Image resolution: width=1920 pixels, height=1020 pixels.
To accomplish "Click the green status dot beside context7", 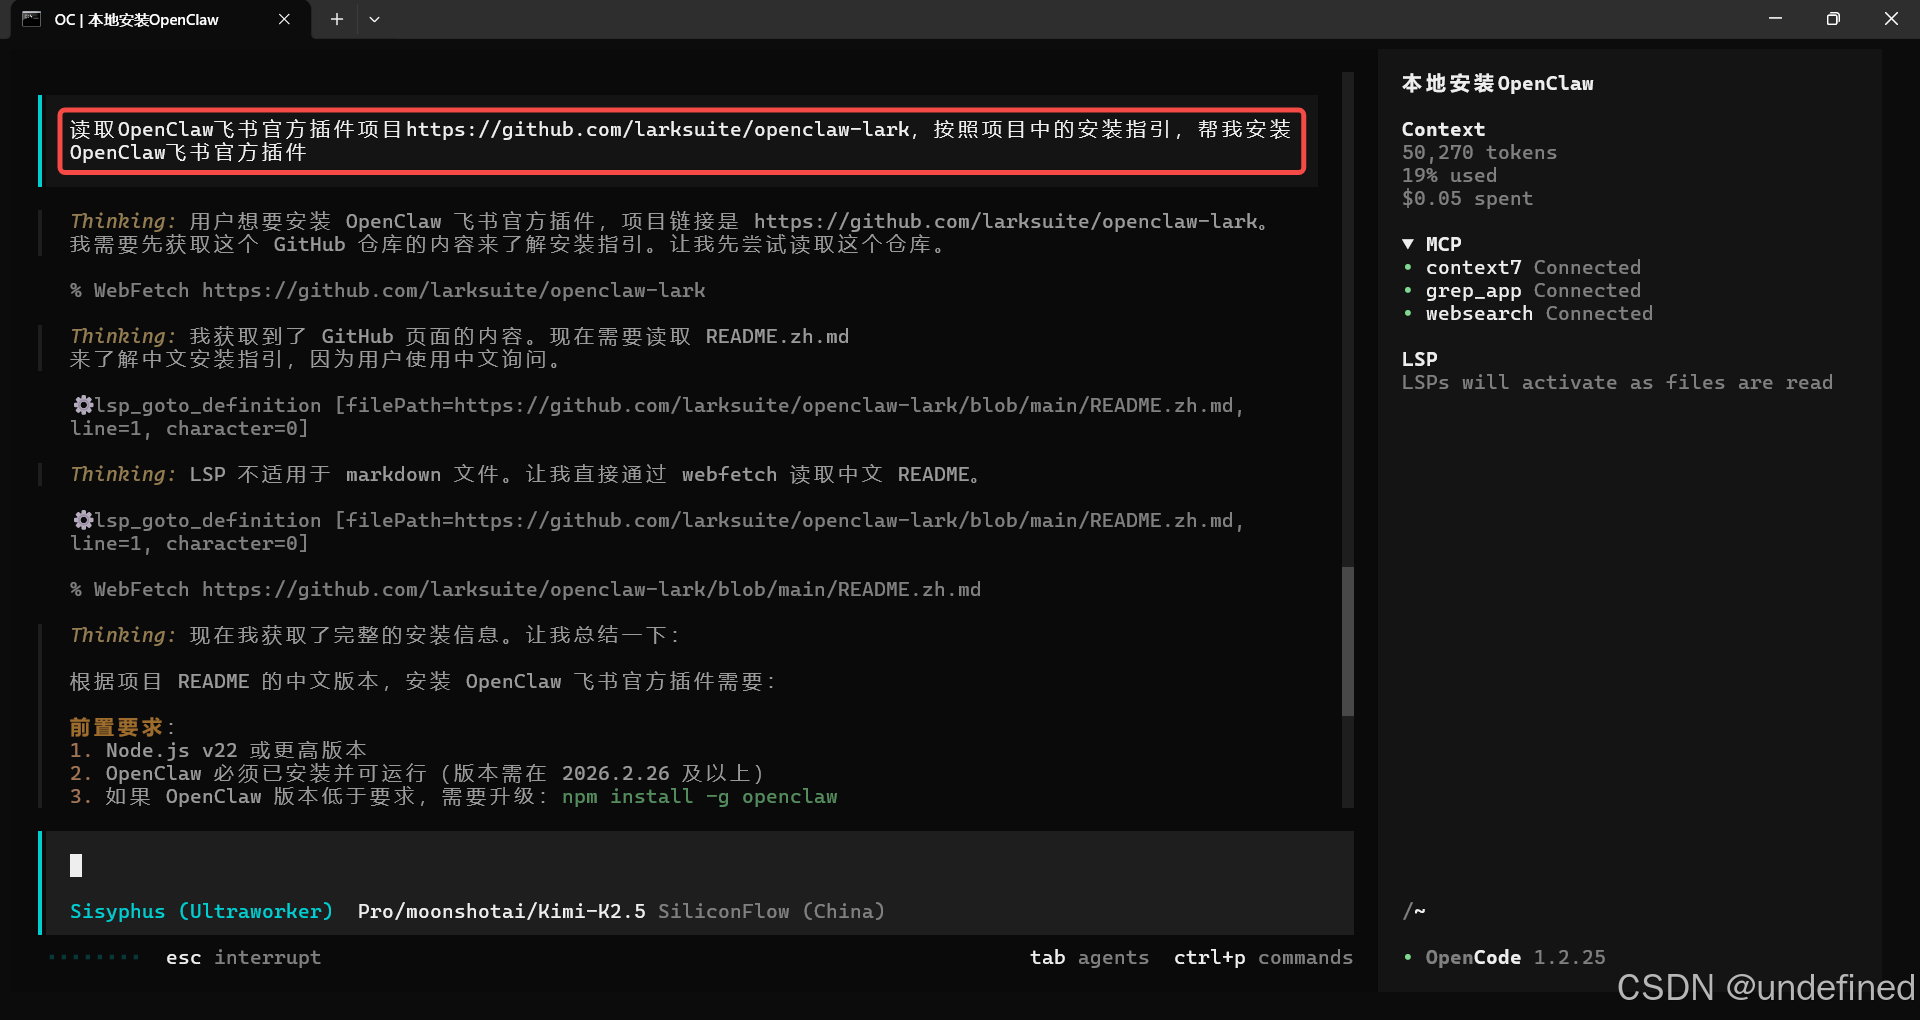I will [x=1408, y=267].
